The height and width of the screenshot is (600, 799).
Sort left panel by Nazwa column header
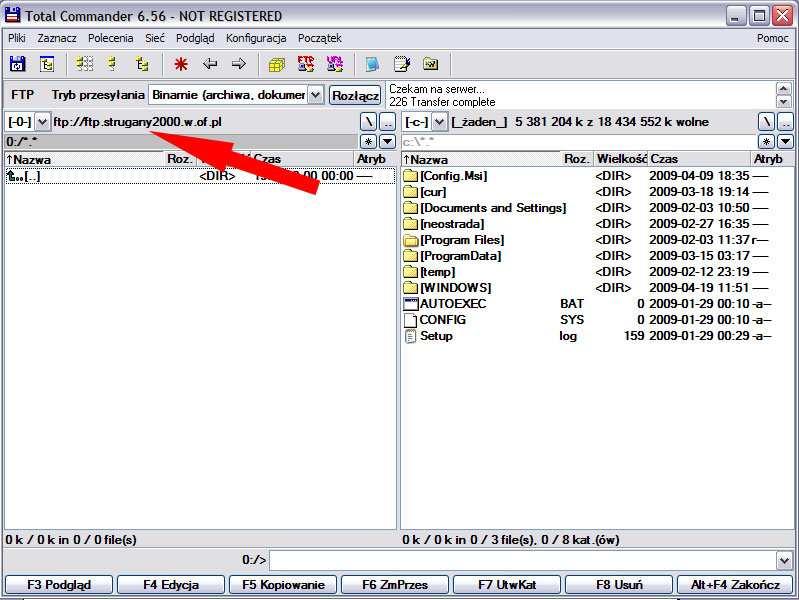pyautogui.click(x=85, y=159)
